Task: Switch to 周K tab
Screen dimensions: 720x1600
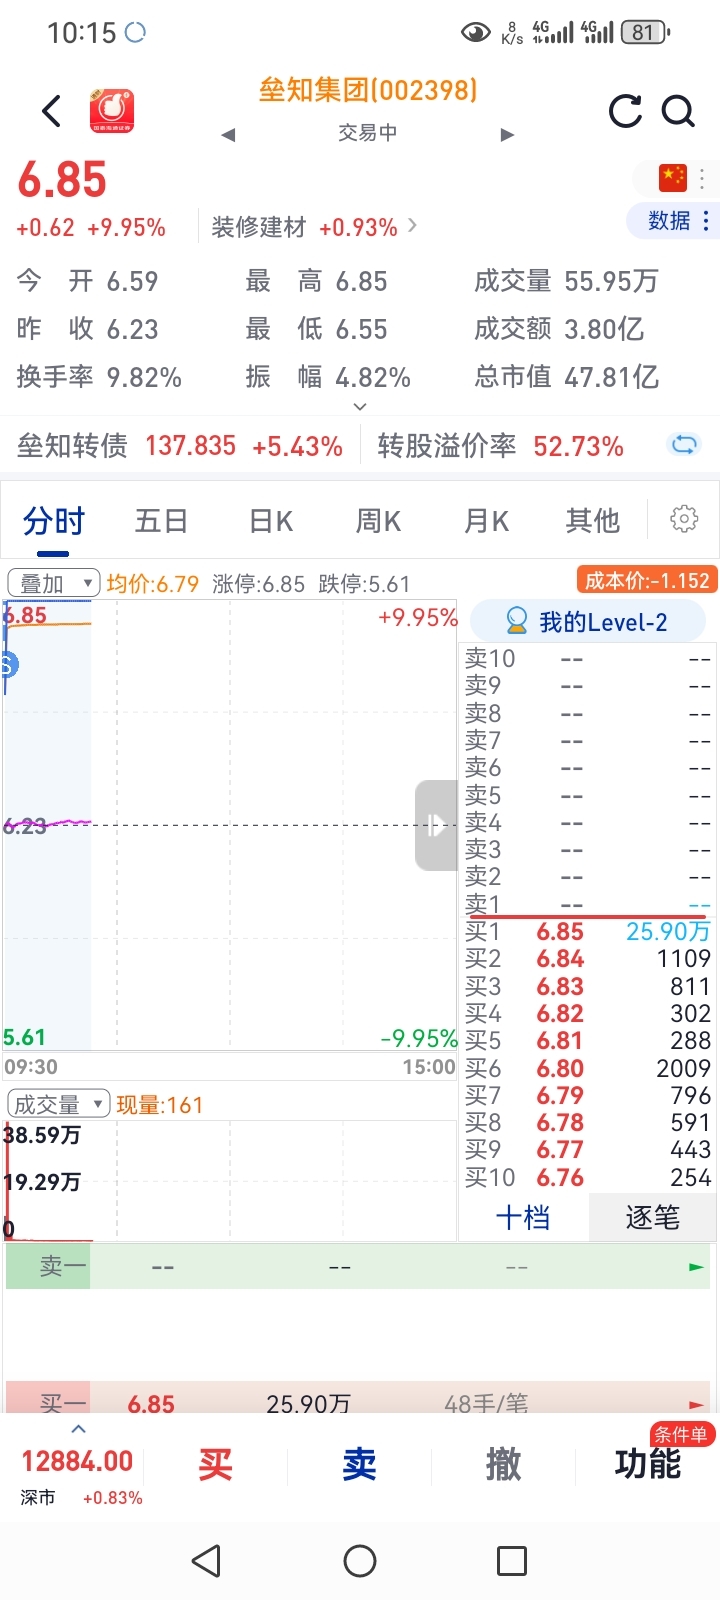Action: coord(378,521)
